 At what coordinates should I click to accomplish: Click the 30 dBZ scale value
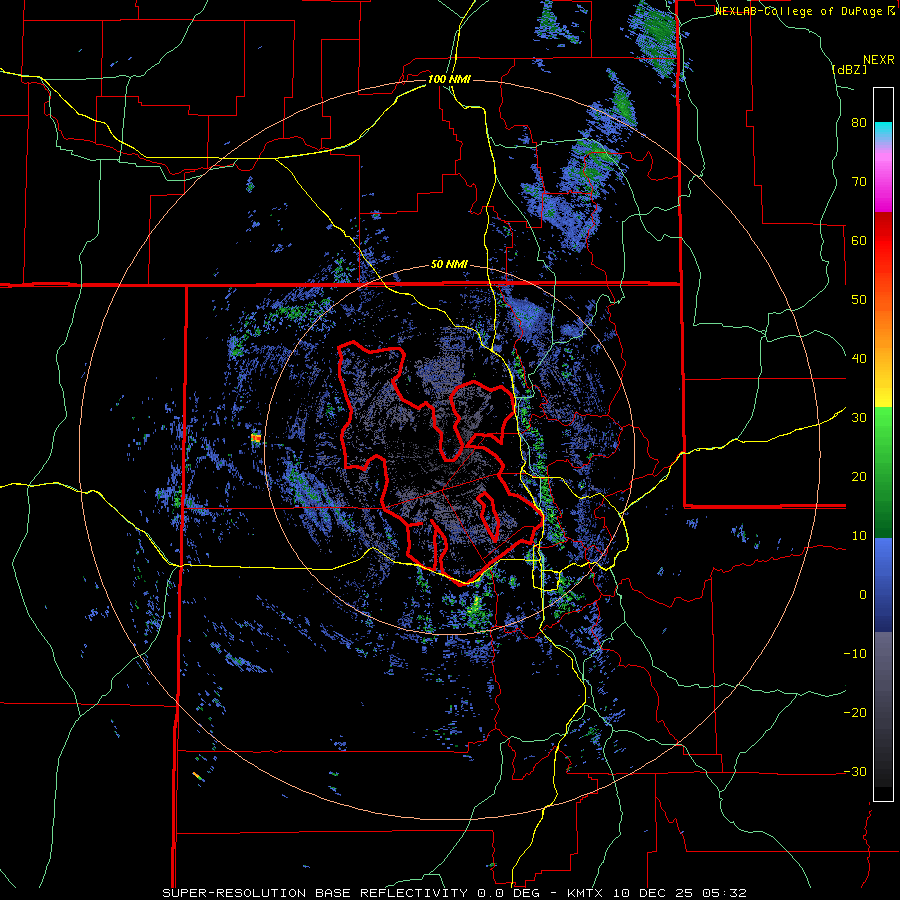click(x=859, y=418)
